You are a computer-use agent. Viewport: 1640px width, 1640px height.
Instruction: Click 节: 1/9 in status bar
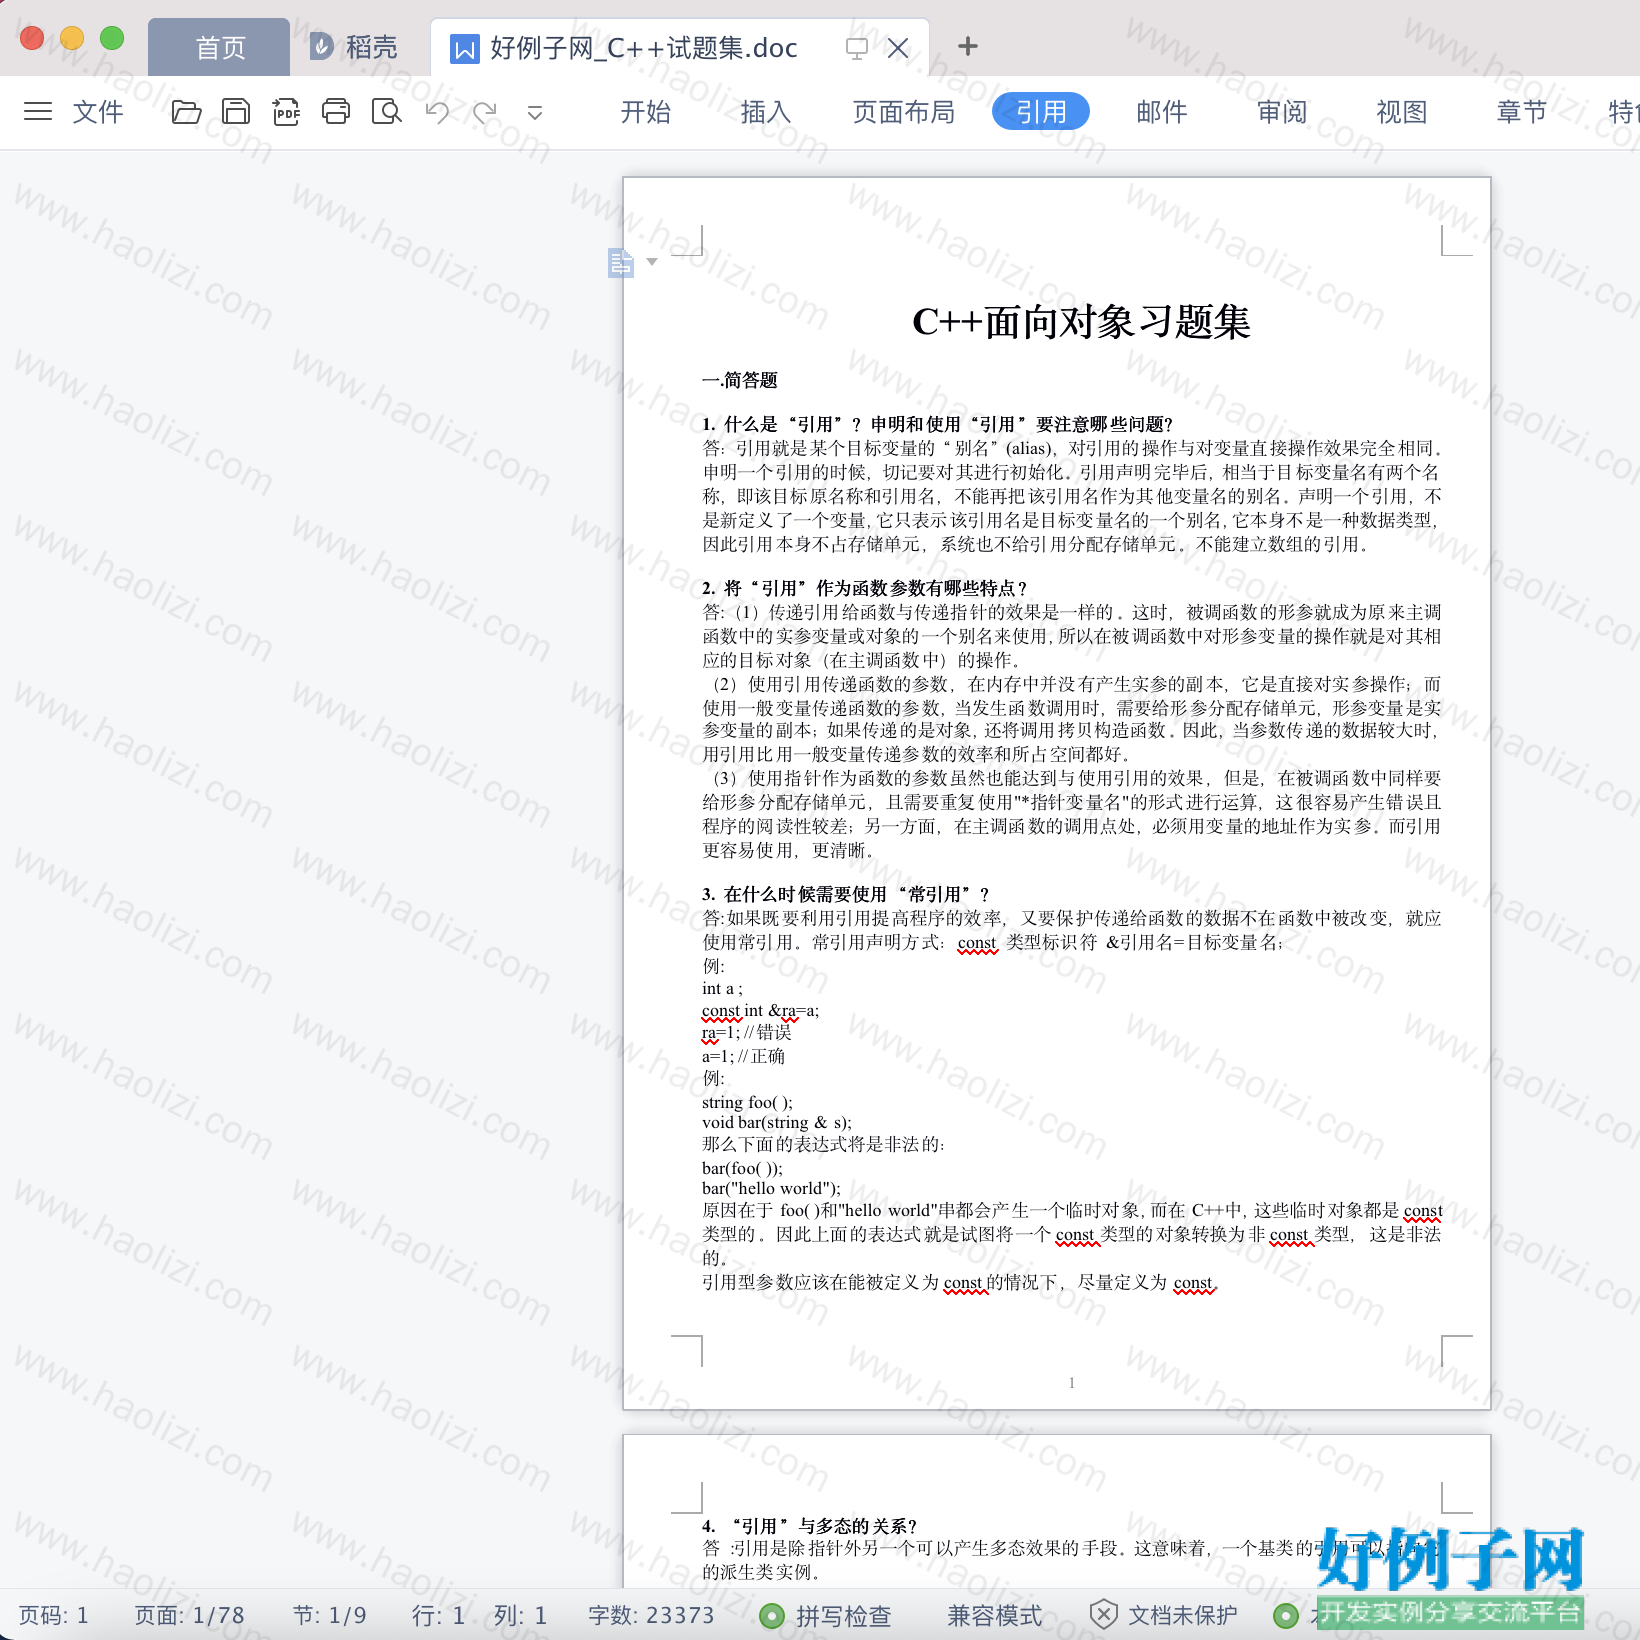tap(330, 1615)
